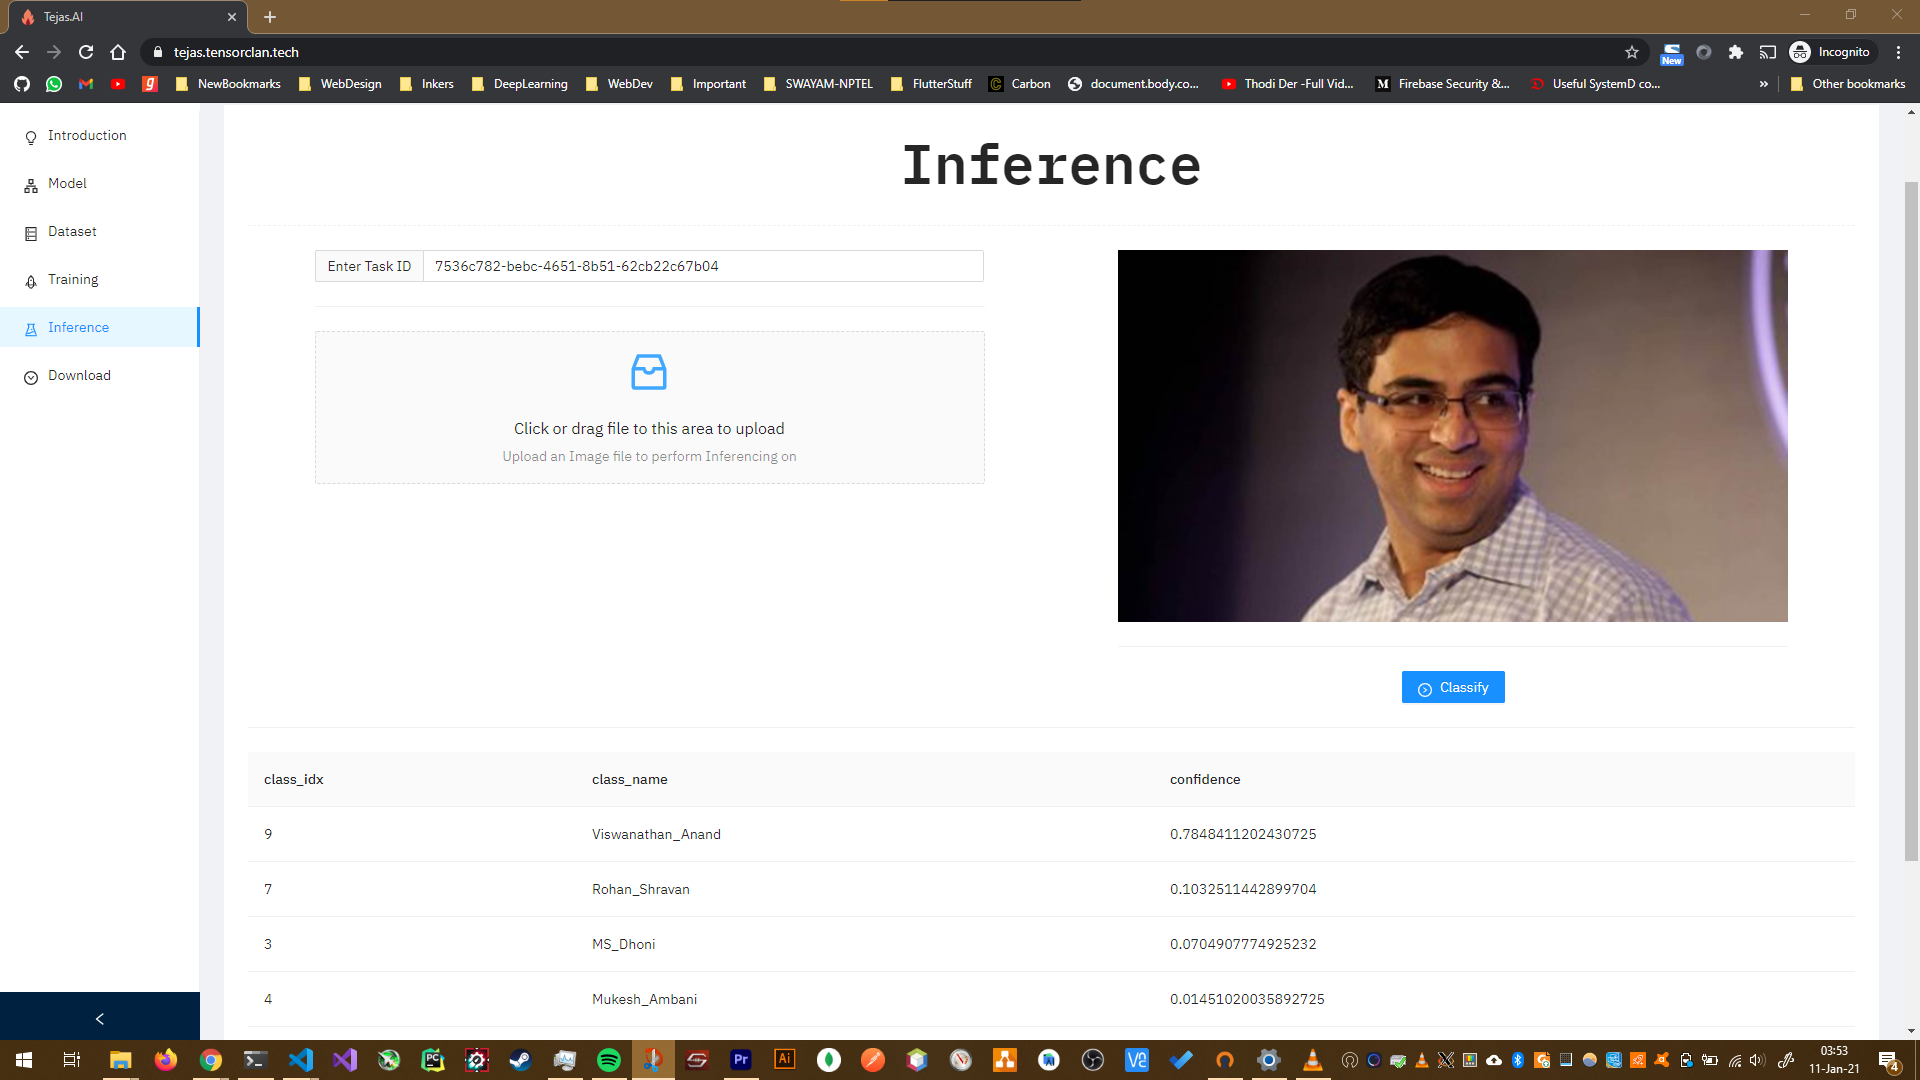Click the upload inbox icon
Viewport: 1920px width, 1080px height.
coord(649,372)
